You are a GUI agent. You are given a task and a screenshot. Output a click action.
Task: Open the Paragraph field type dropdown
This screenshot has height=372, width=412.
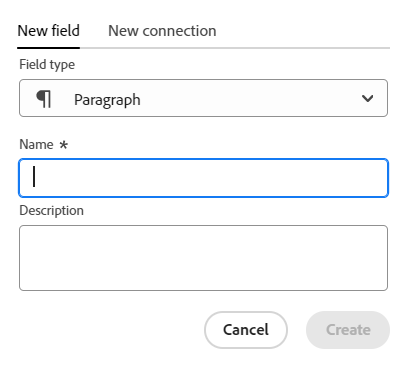coord(203,98)
